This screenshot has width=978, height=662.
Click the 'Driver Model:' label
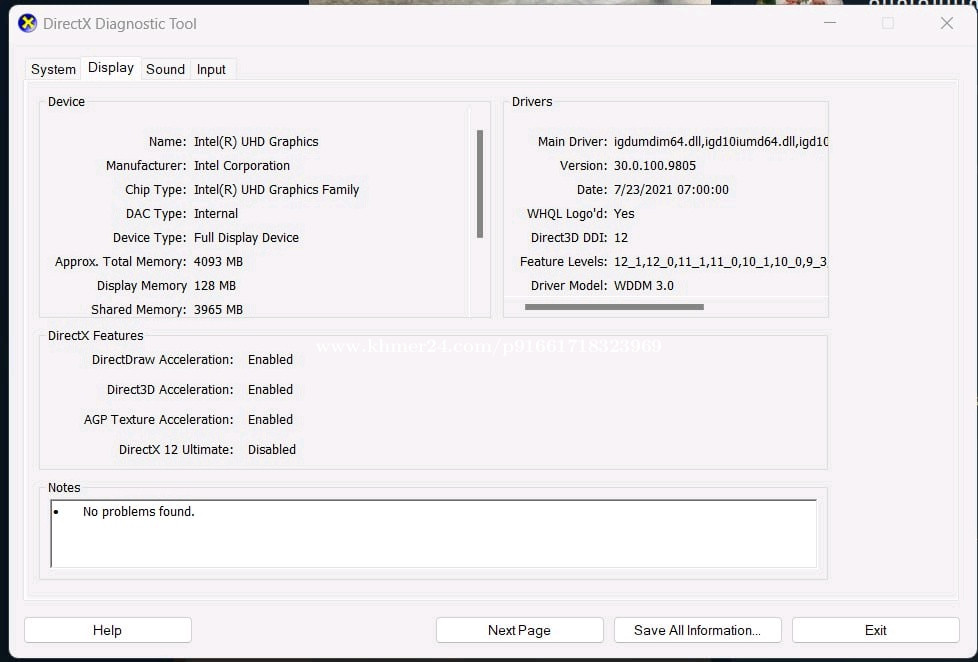pyautogui.click(x=569, y=286)
